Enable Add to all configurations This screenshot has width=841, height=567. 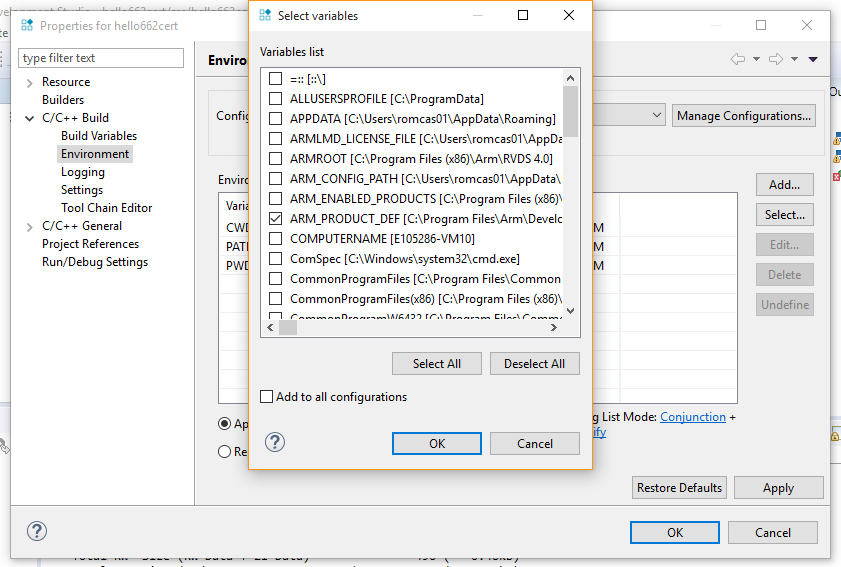[x=266, y=396]
